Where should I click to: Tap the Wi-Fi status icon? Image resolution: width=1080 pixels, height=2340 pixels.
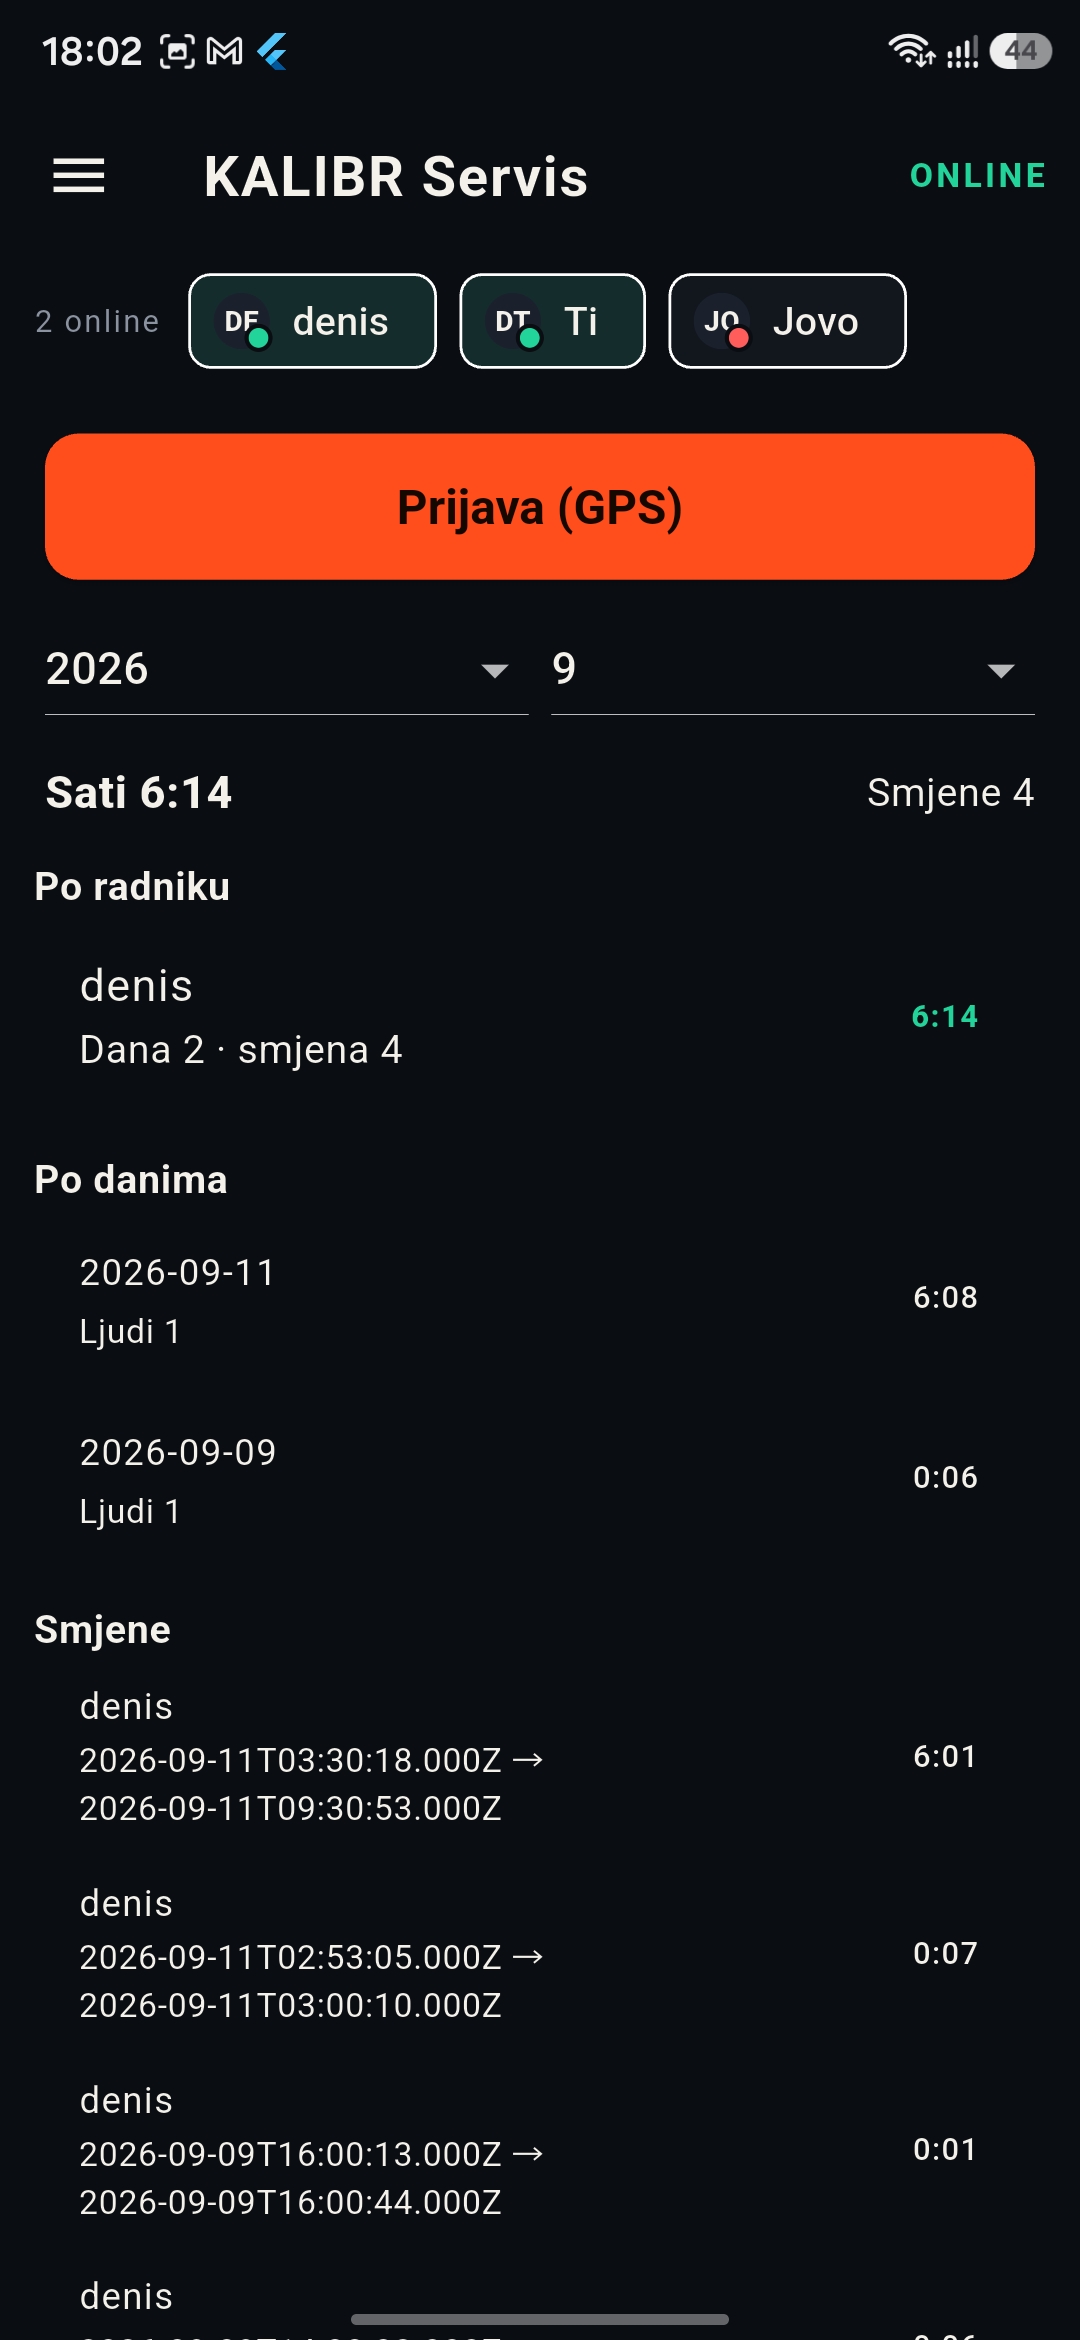(x=911, y=50)
